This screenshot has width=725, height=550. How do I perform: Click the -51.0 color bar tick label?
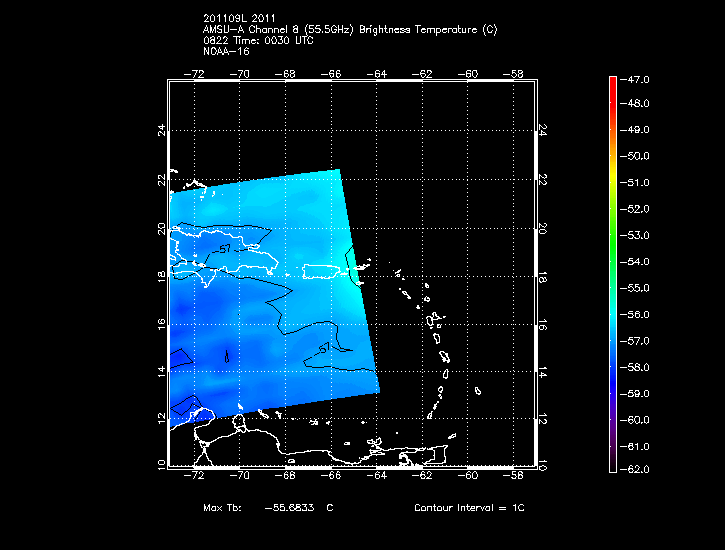tap(636, 183)
